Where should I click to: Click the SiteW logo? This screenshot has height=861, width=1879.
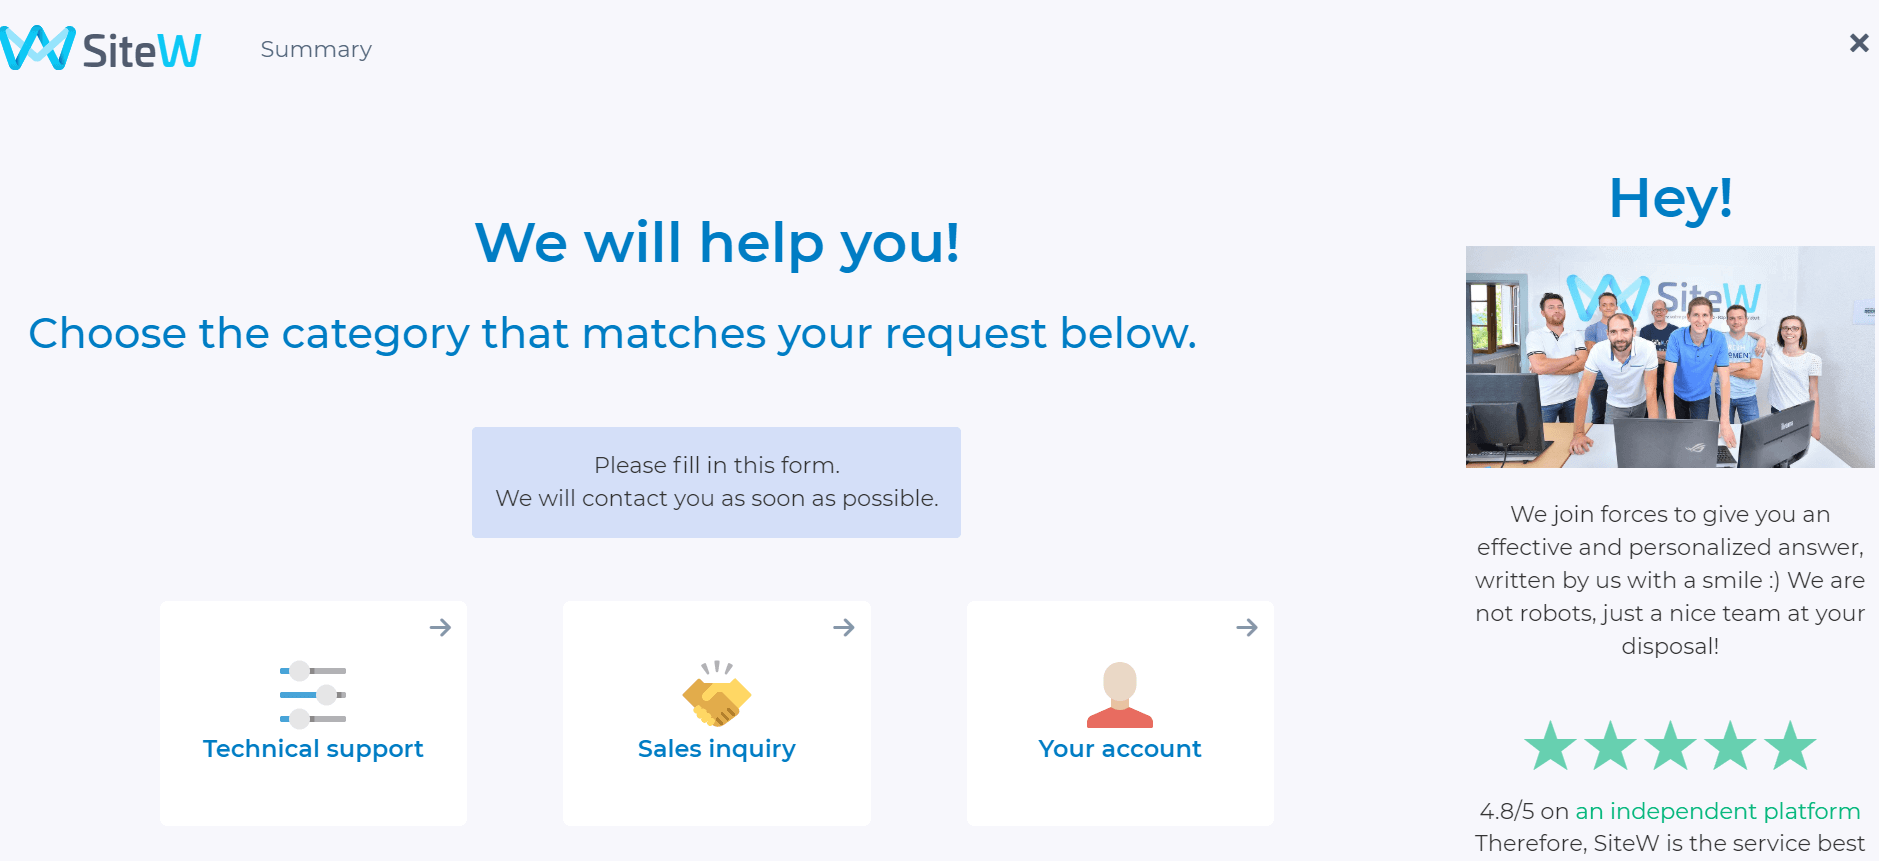[x=101, y=48]
